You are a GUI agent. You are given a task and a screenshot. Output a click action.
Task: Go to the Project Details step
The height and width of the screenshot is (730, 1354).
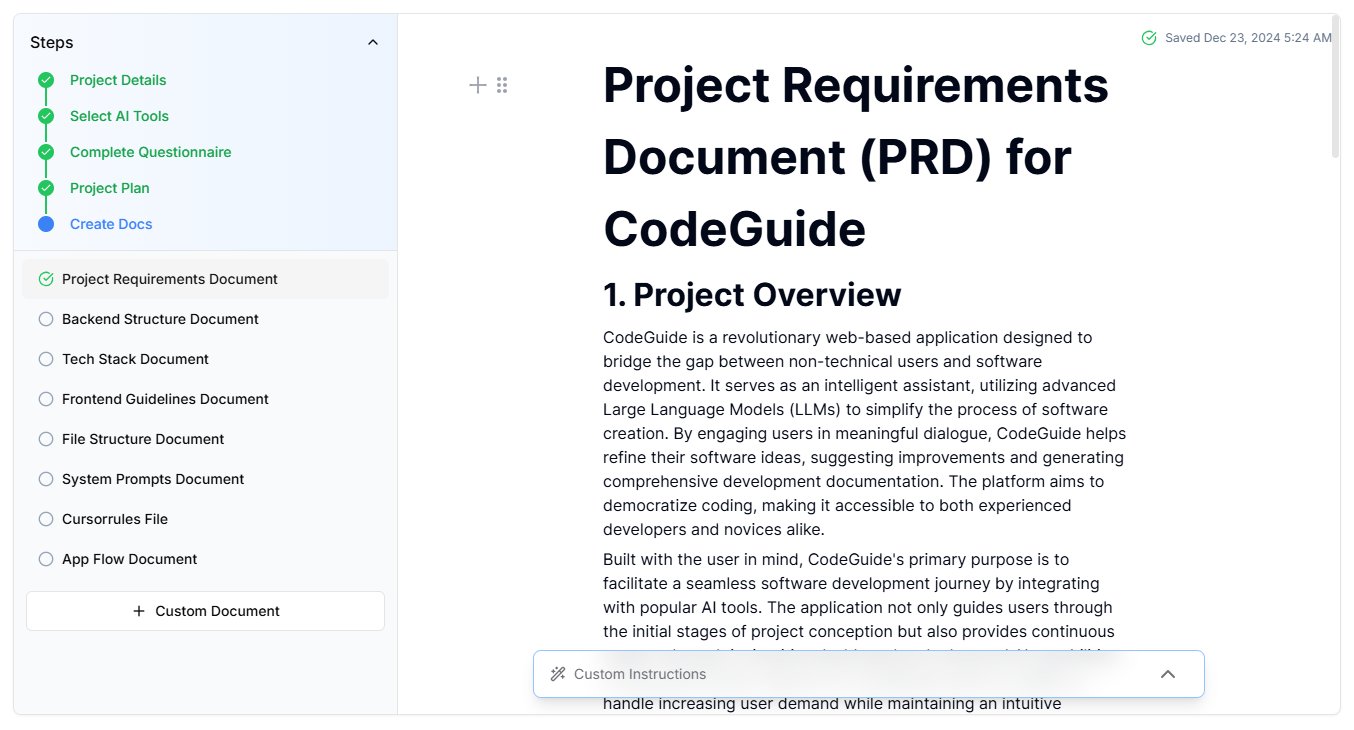(x=118, y=80)
